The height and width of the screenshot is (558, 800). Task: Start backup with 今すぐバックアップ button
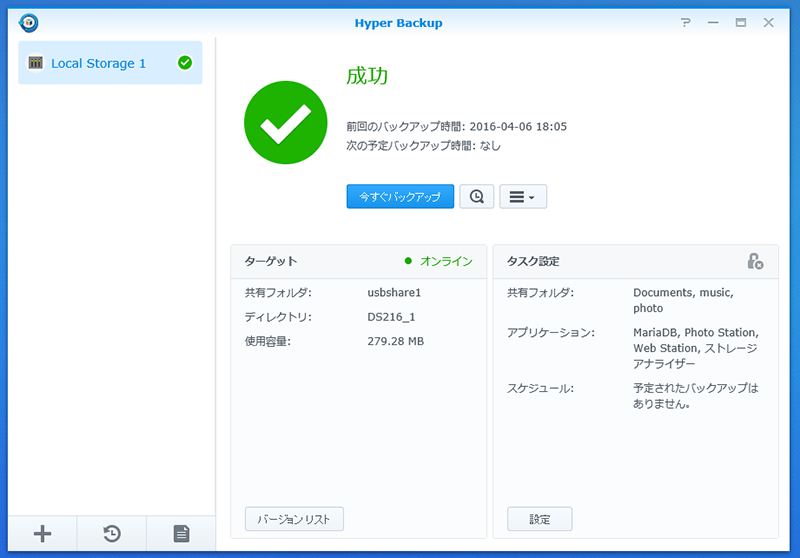tap(400, 196)
